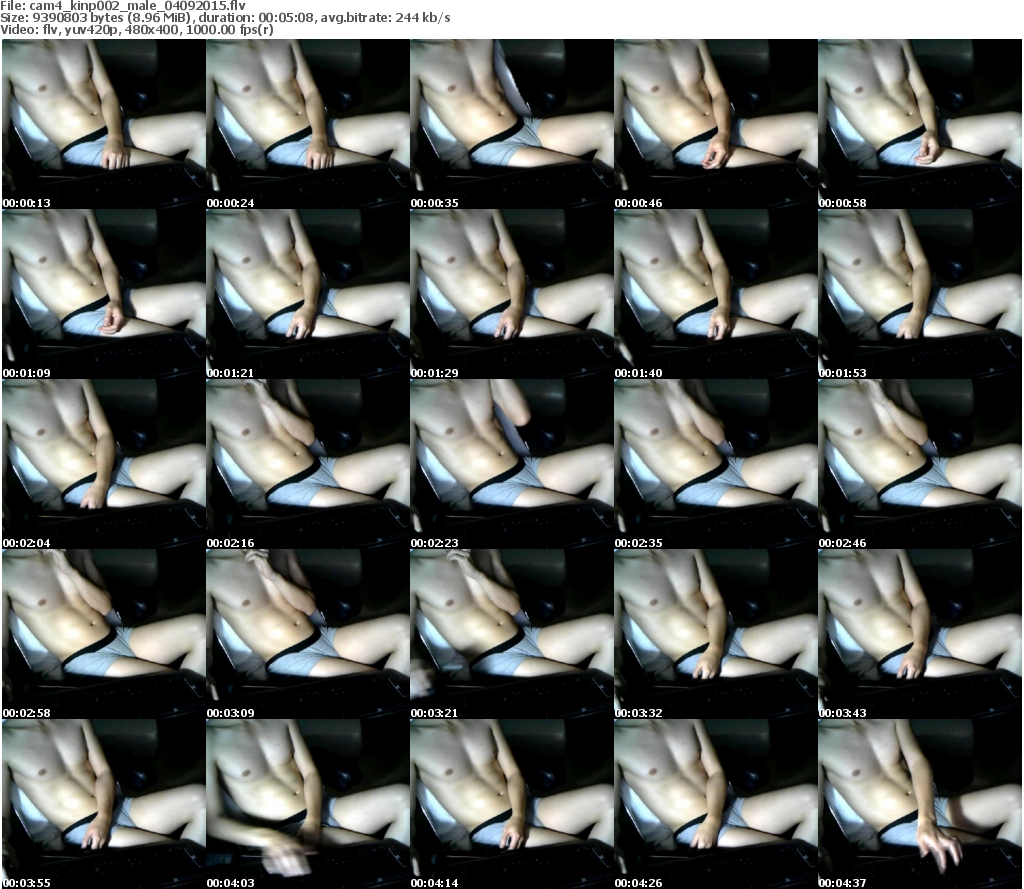Open the 00:02:46 preview frame
The width and height of the screenshot is (1024, 889).
pos(920,464)
